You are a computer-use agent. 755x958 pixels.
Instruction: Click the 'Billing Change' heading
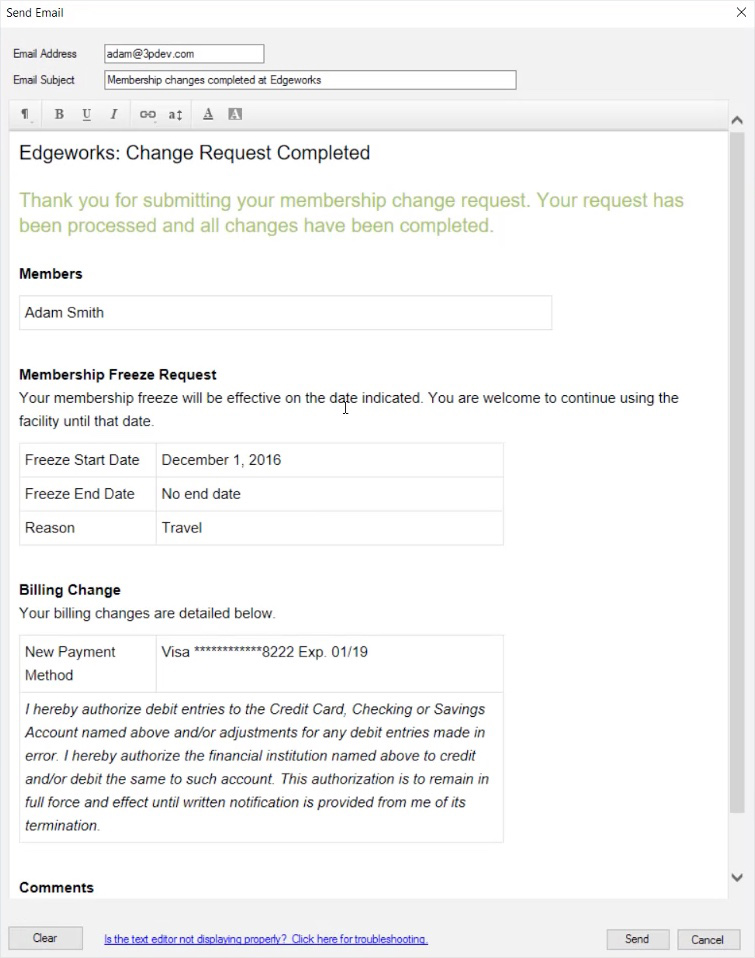click(x=70, y=590)
